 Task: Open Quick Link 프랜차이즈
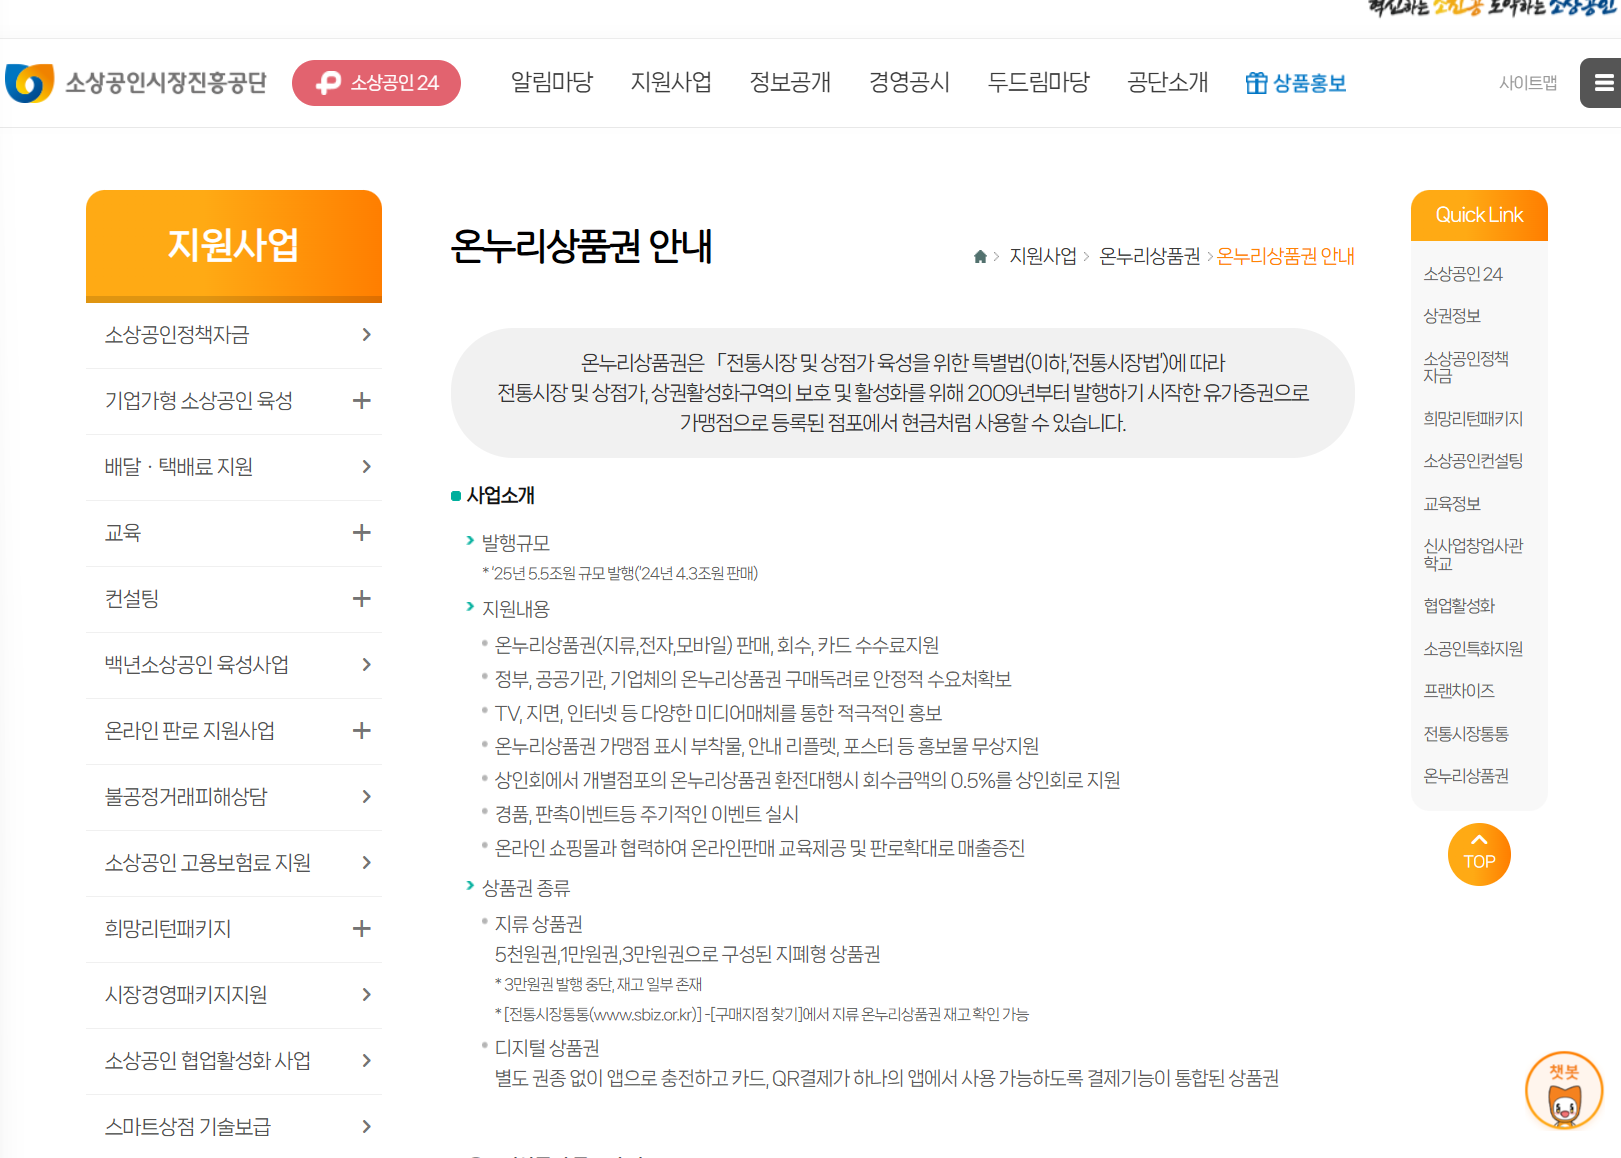(1459, 691)
